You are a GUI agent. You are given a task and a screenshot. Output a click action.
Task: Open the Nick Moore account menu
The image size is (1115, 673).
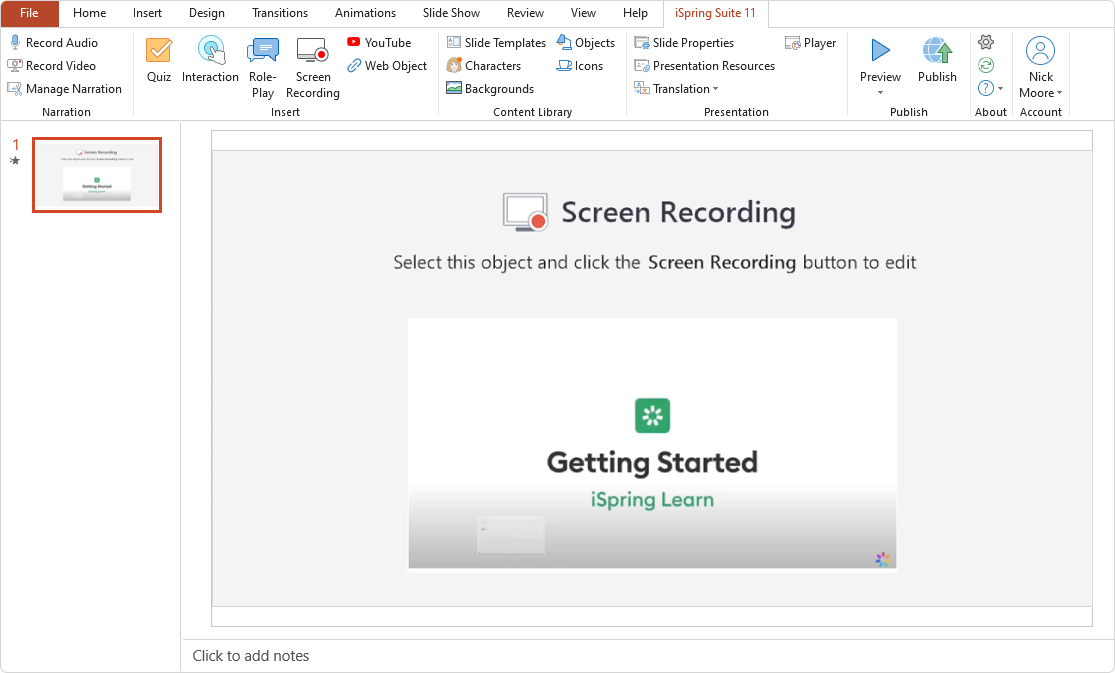pos(1040,68)
